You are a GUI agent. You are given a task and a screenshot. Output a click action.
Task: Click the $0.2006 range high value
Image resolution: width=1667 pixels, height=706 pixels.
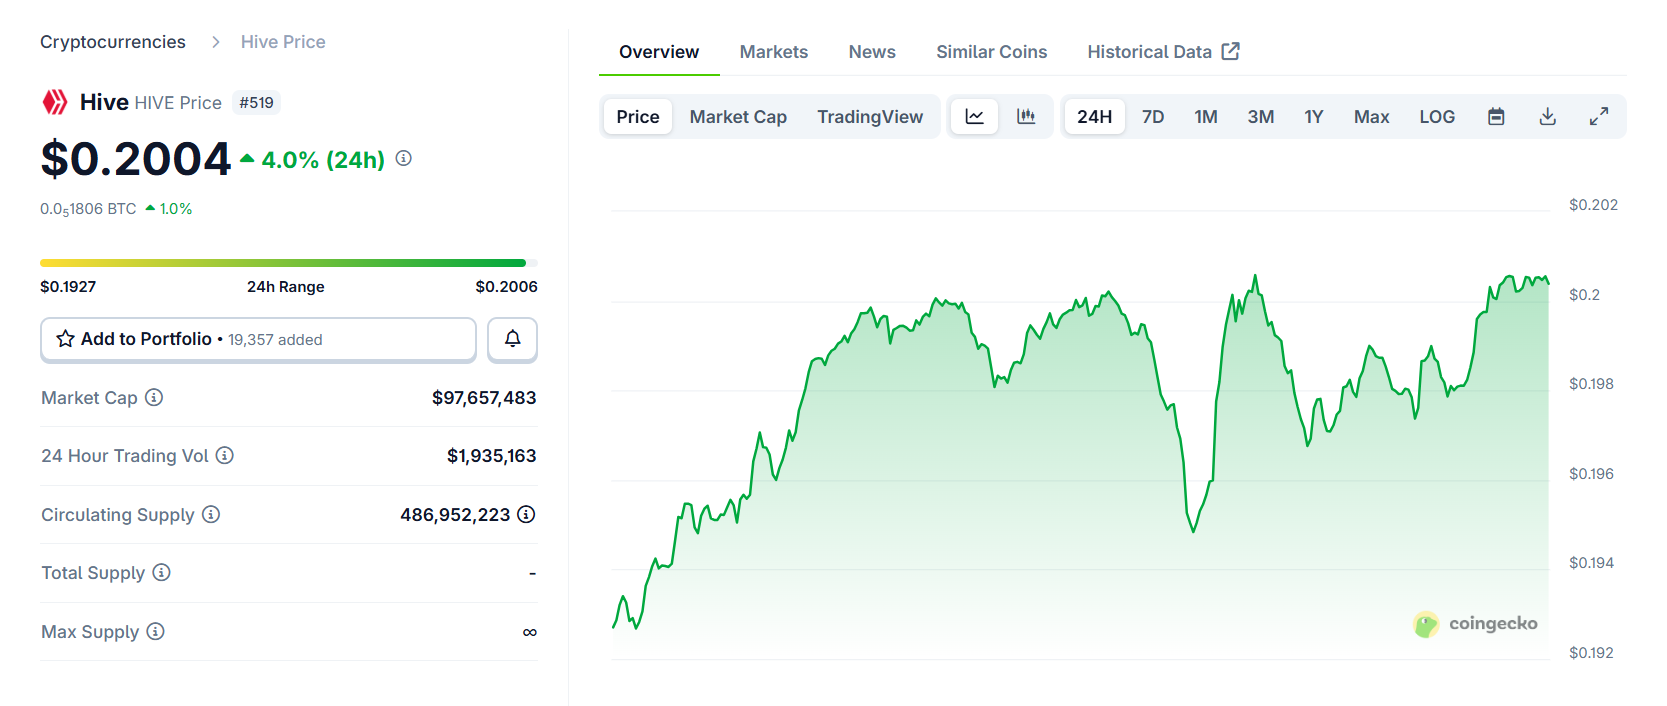507,286
